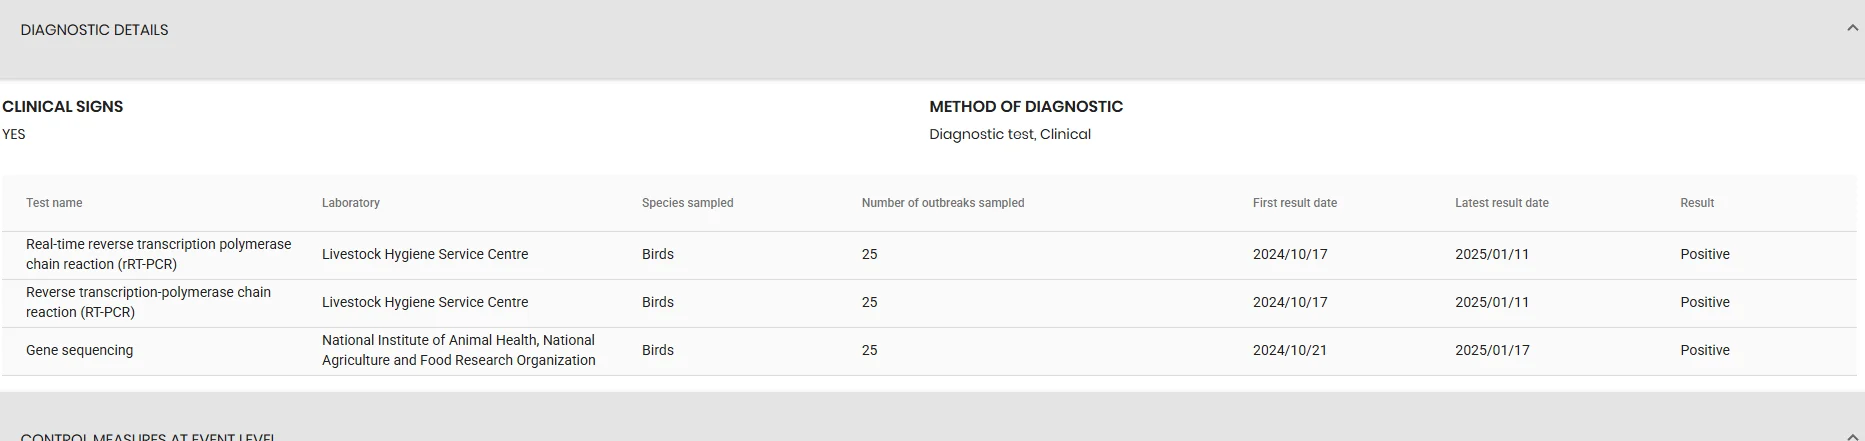
Task: Select the rRT-PCR test name cell
Action: click(159, 254)
